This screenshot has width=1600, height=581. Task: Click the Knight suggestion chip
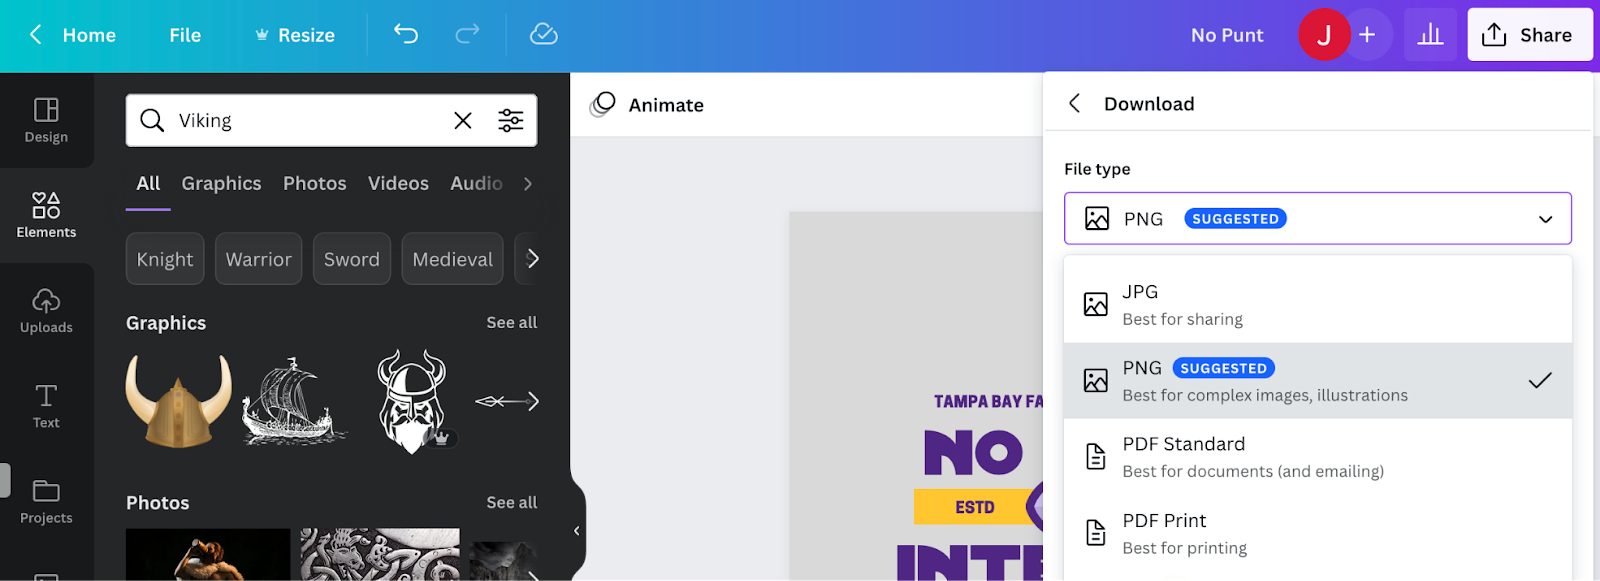pyautogui.click(x=165, y=259)
